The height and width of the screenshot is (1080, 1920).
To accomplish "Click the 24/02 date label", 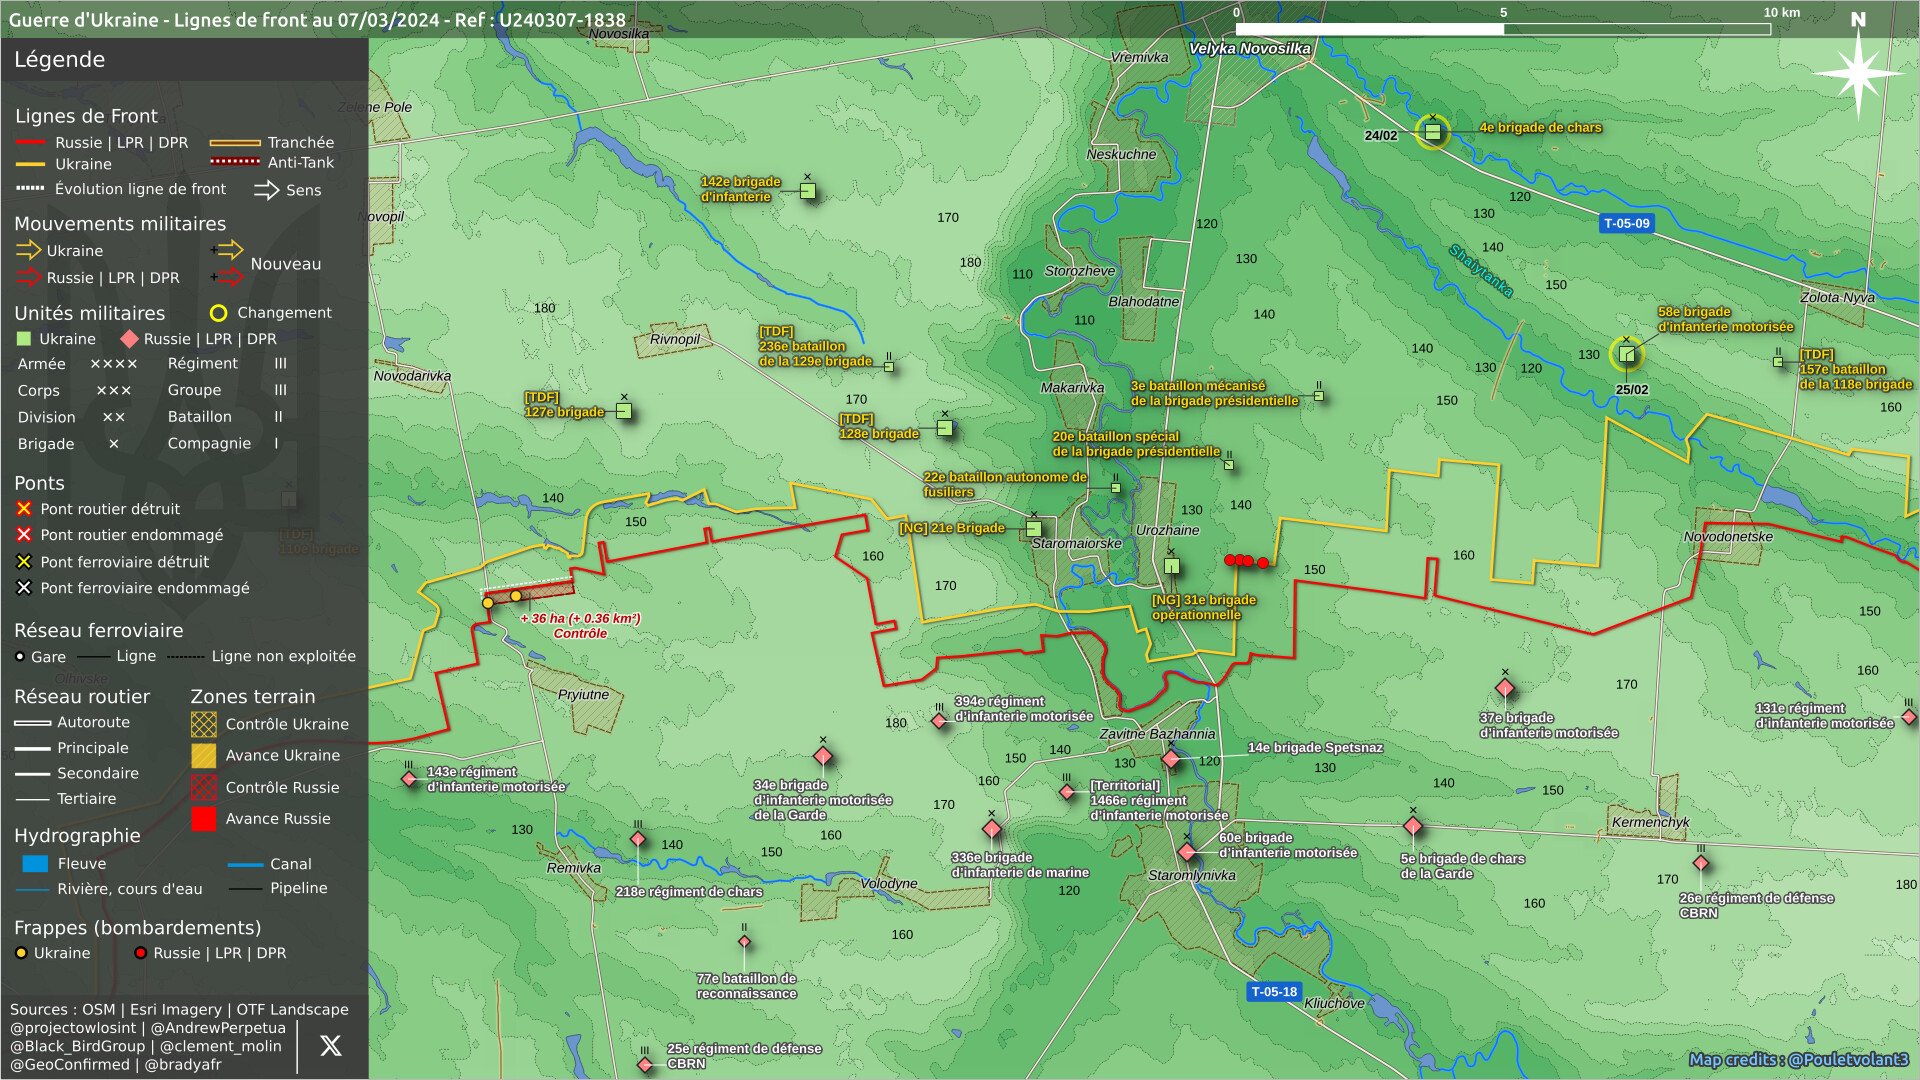I will tap(1381, 136).
